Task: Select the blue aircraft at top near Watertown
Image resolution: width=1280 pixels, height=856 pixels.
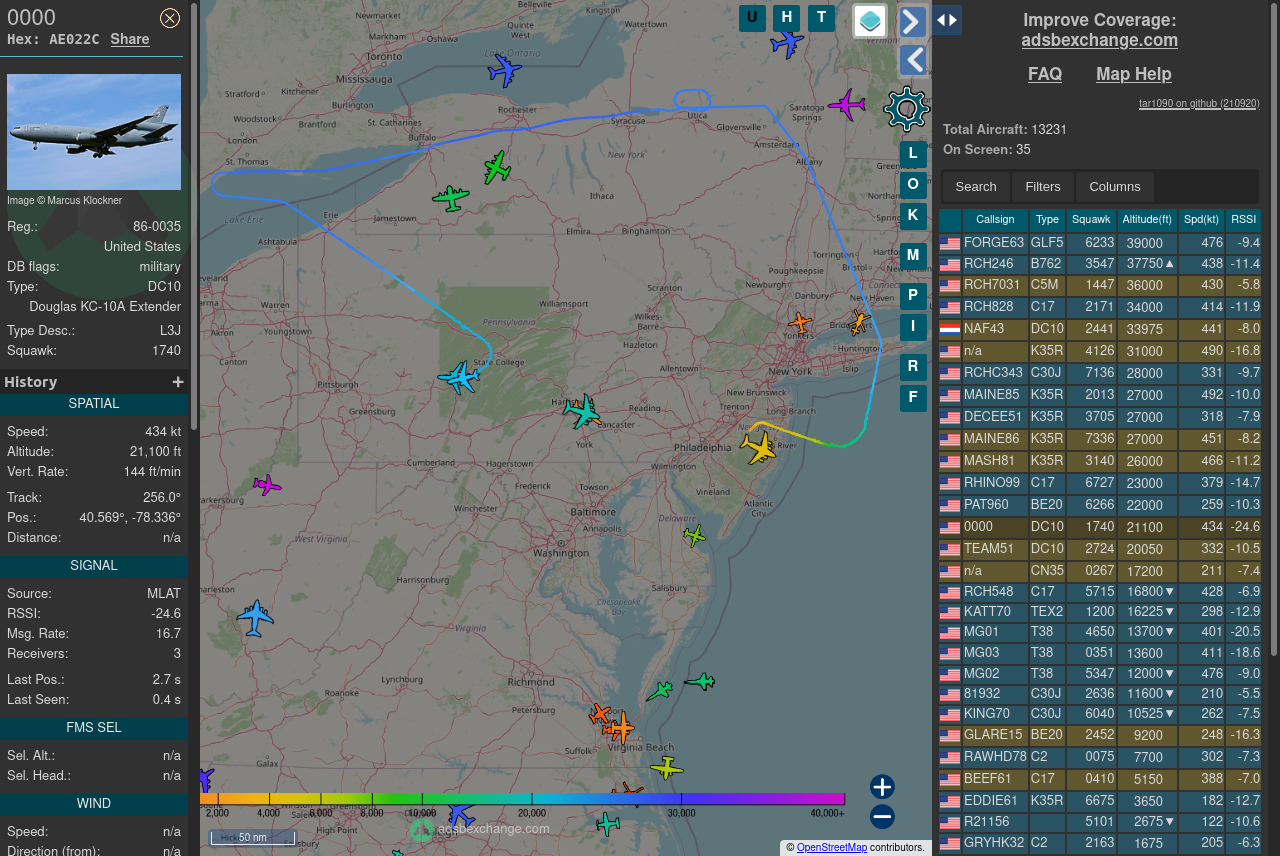Action: pyautogui.click(x=788, y=43)
